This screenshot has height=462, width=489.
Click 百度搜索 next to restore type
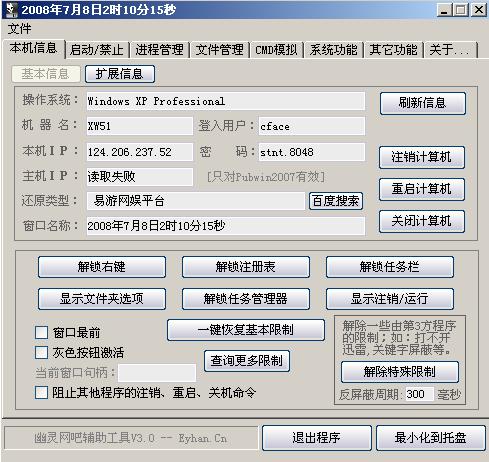(336, 201)
